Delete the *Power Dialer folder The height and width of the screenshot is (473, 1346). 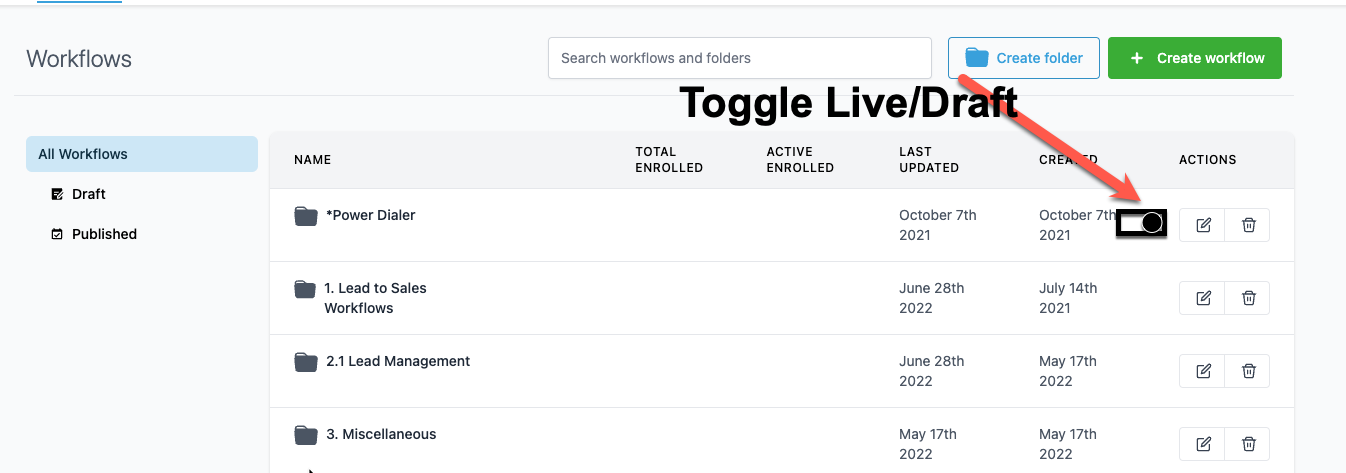[1249, 225]
